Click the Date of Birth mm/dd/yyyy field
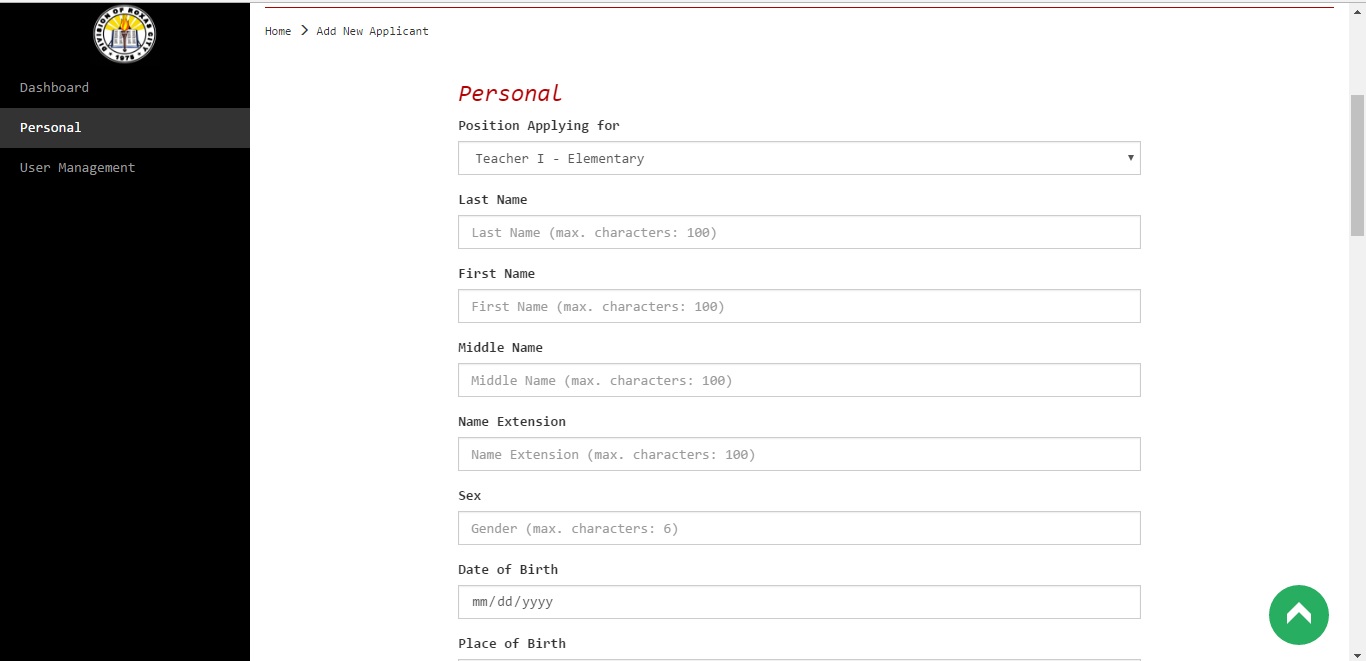This screenshot has width=1366, height=661. (x=798, y=602)
